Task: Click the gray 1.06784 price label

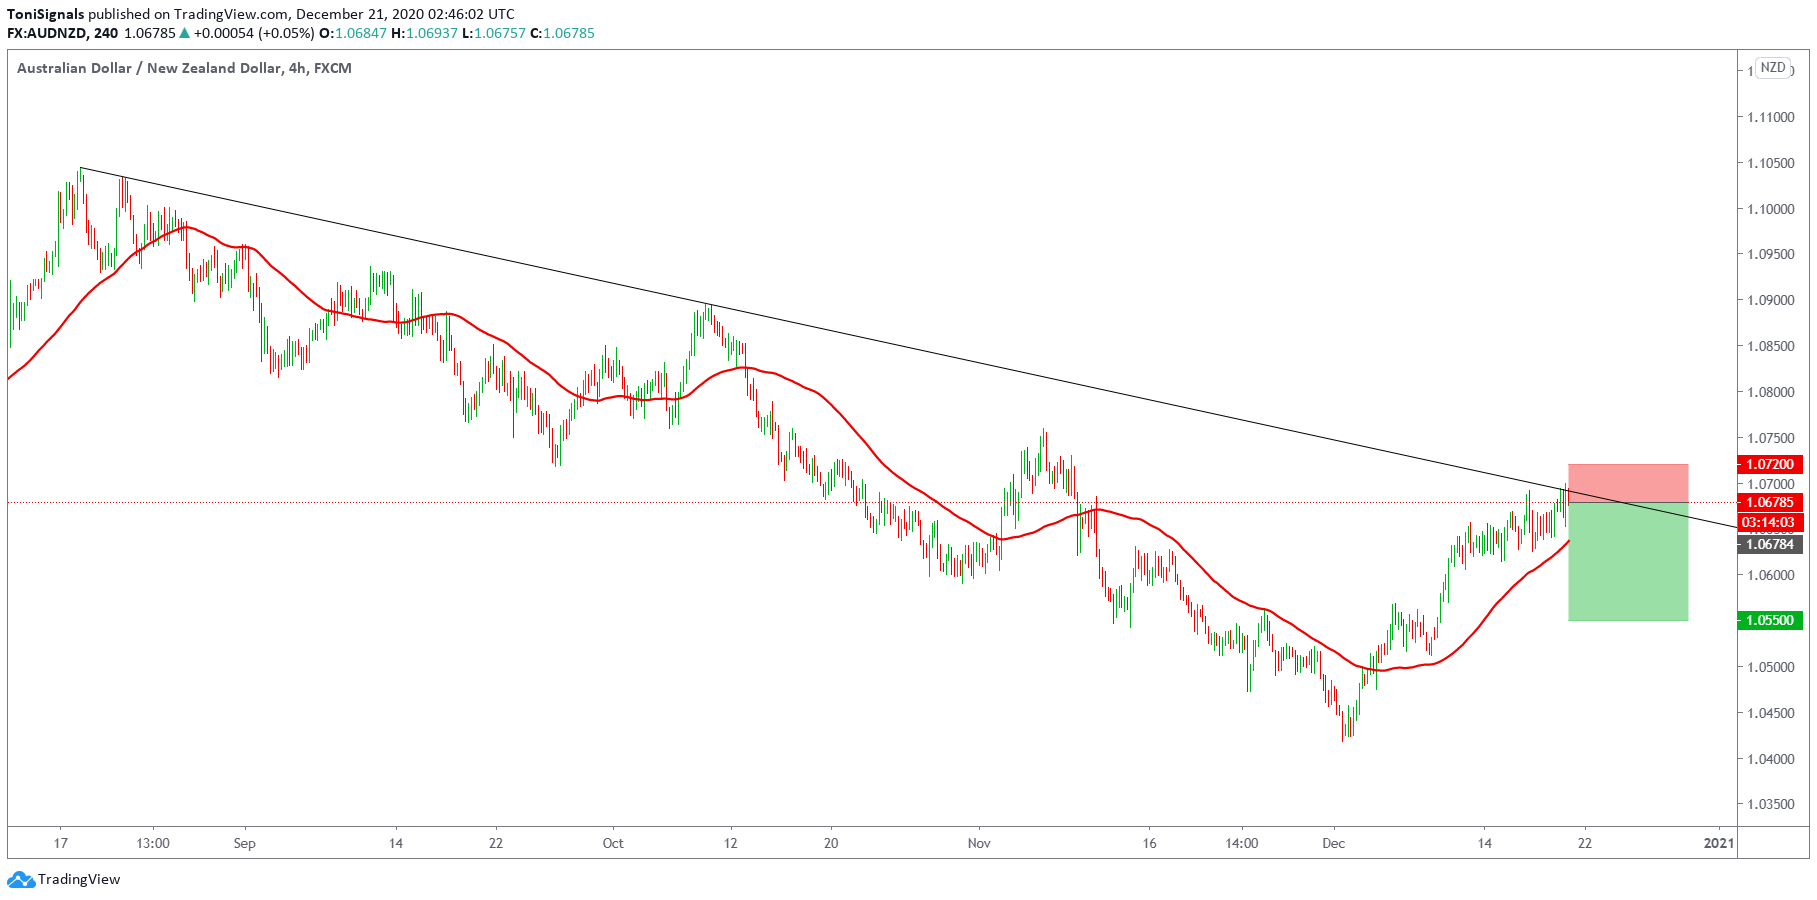Action: [x=1769, y=544]
